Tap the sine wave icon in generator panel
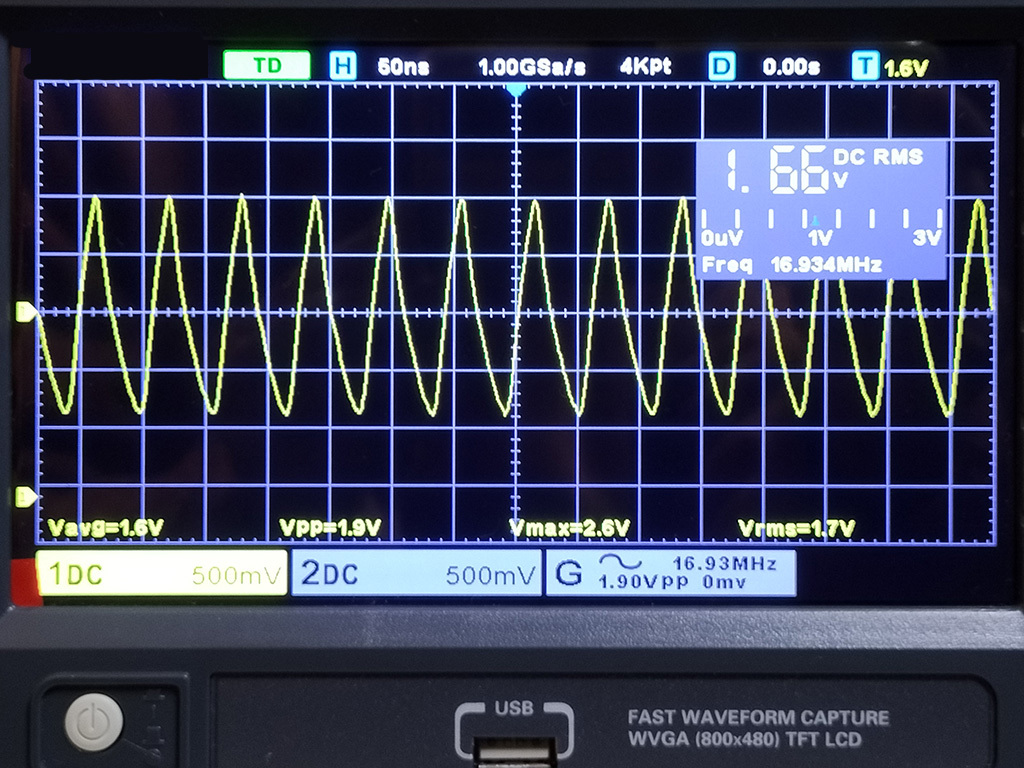This screenshot has width=1024, height=768. (620, 562)
